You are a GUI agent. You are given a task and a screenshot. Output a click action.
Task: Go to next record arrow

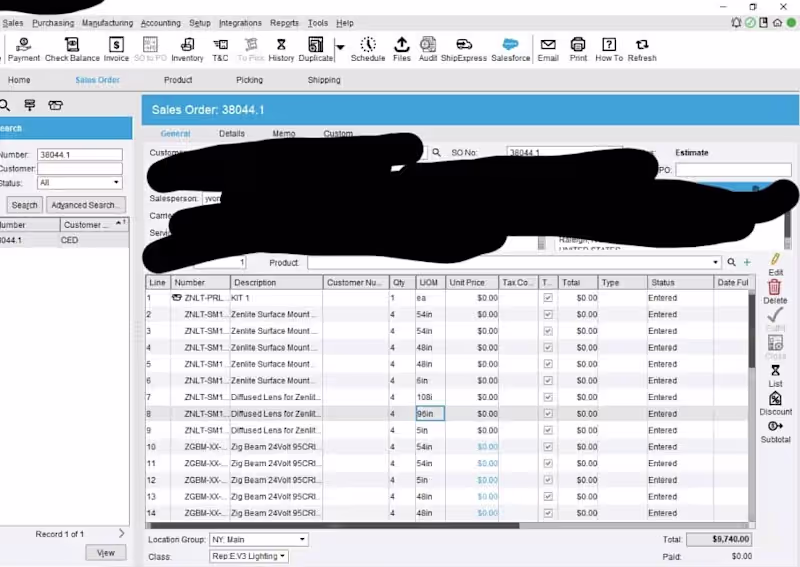click(x=121, y=533)
